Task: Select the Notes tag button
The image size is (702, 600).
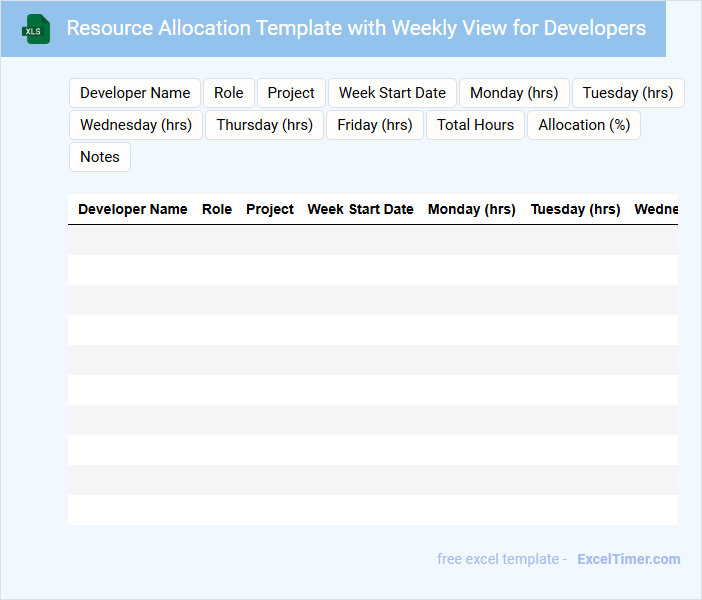Action: (100, 157)
